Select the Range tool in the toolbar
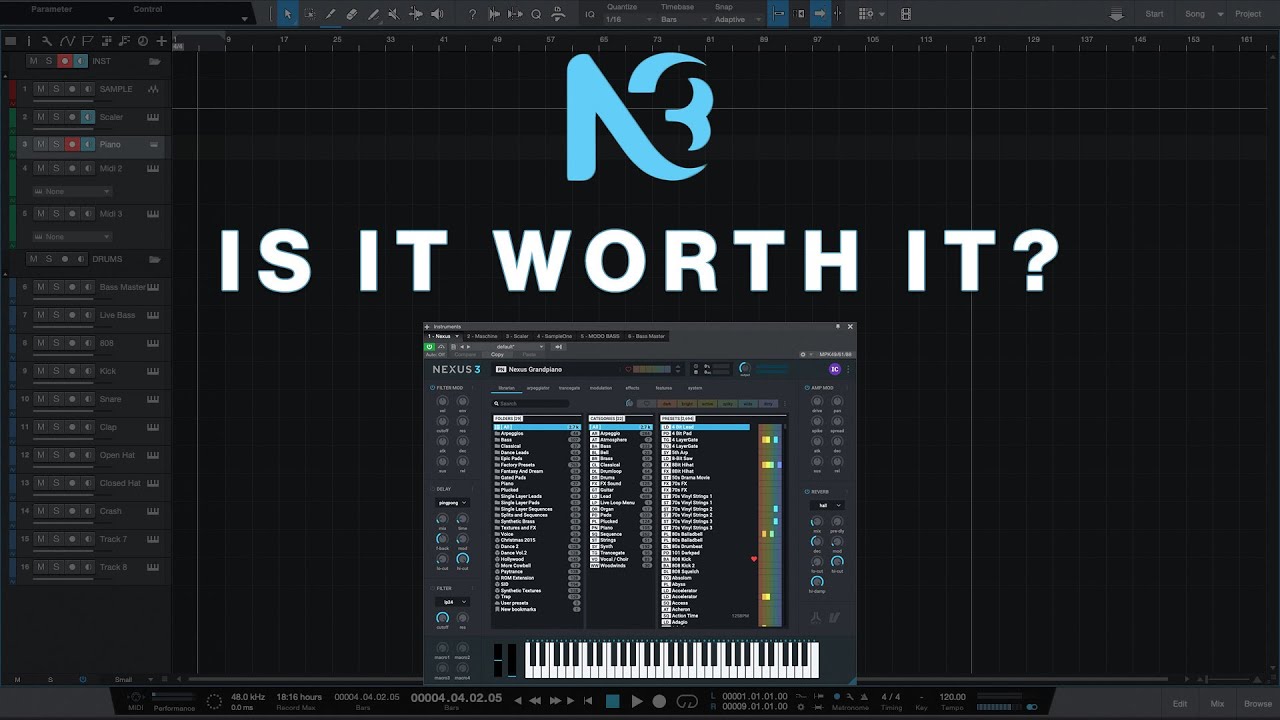Viewport: 1280px width, 720px height. [309, 14]
